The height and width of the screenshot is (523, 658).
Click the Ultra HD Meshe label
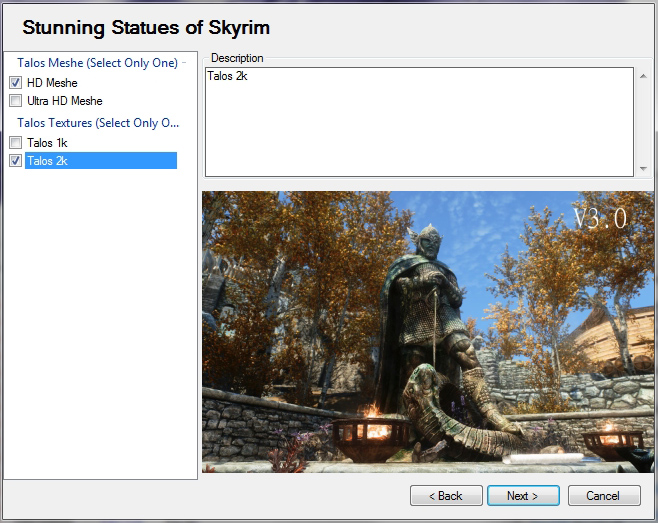[x=65, y=101]
